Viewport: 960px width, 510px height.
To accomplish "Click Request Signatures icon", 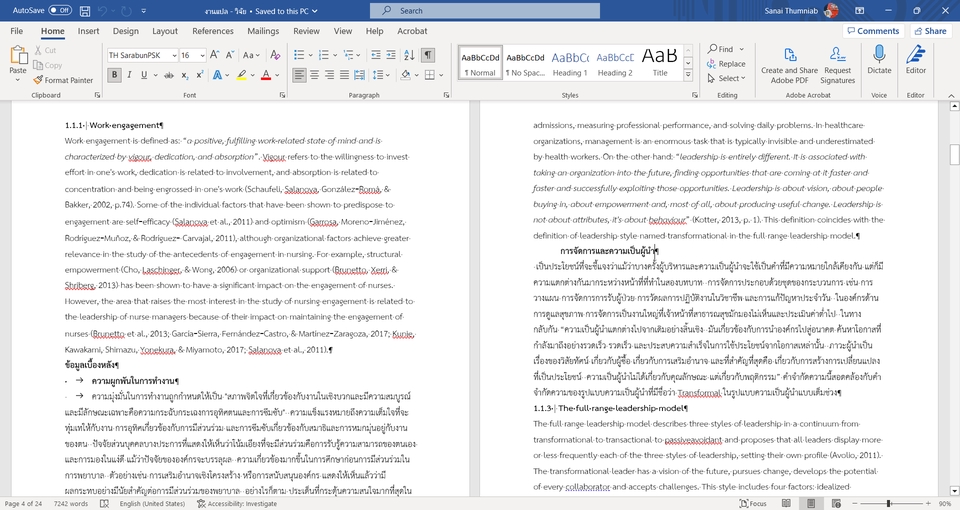I will pos(838,65).
